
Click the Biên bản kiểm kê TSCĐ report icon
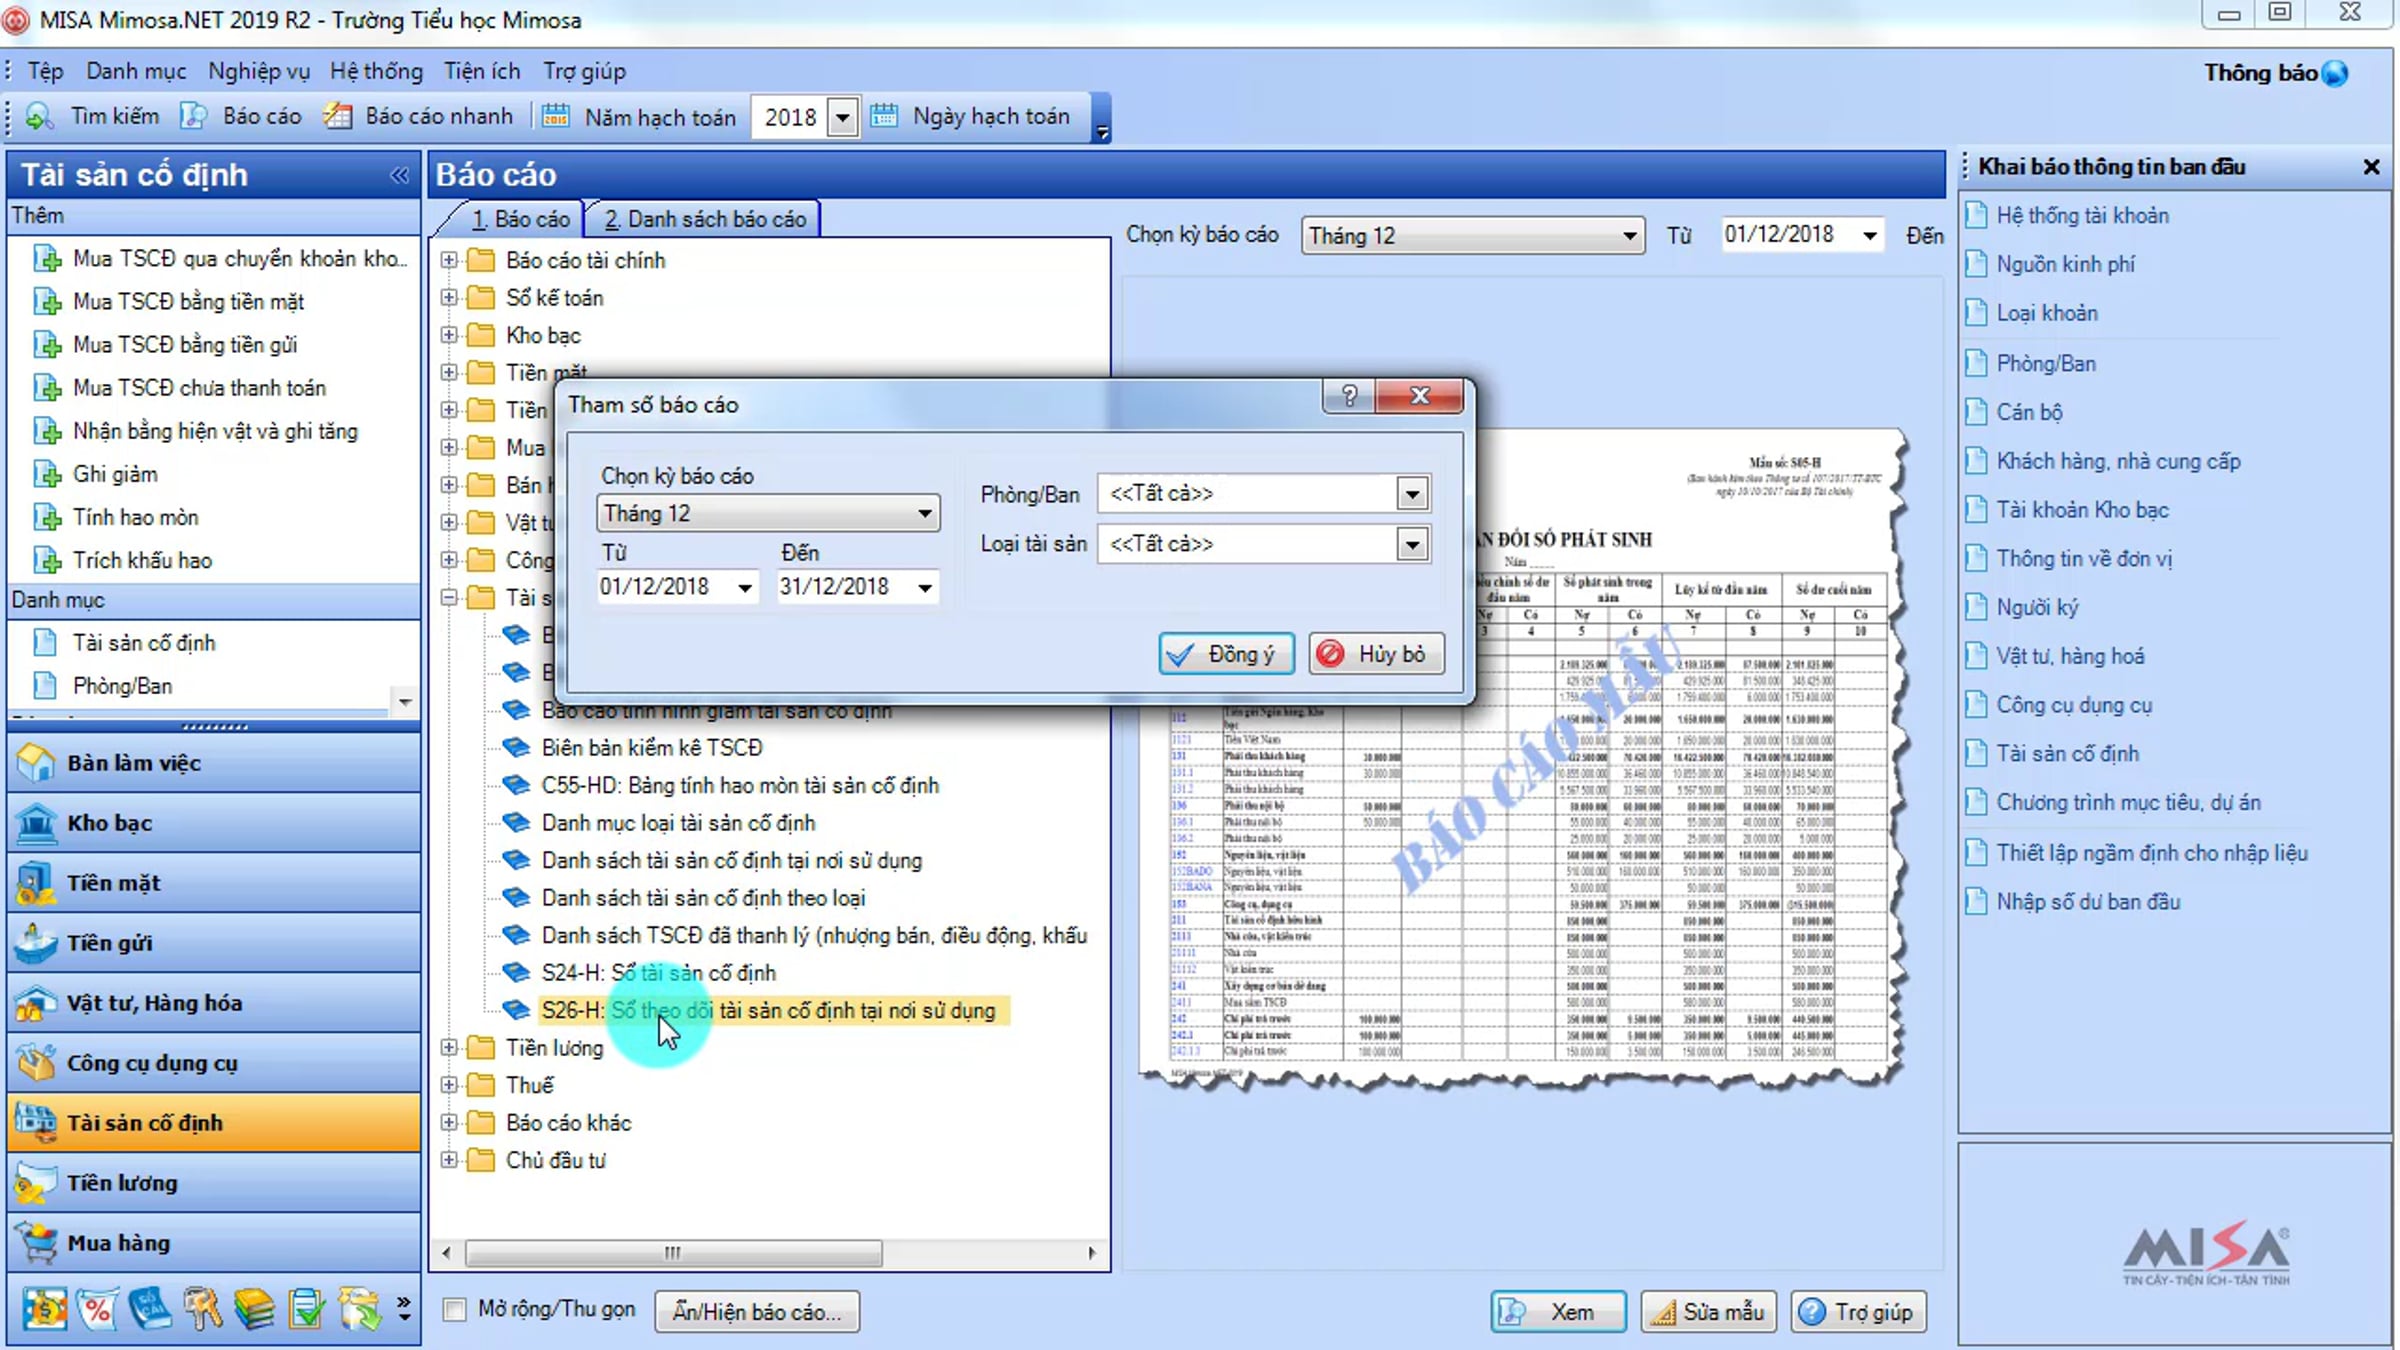point(516,747)
